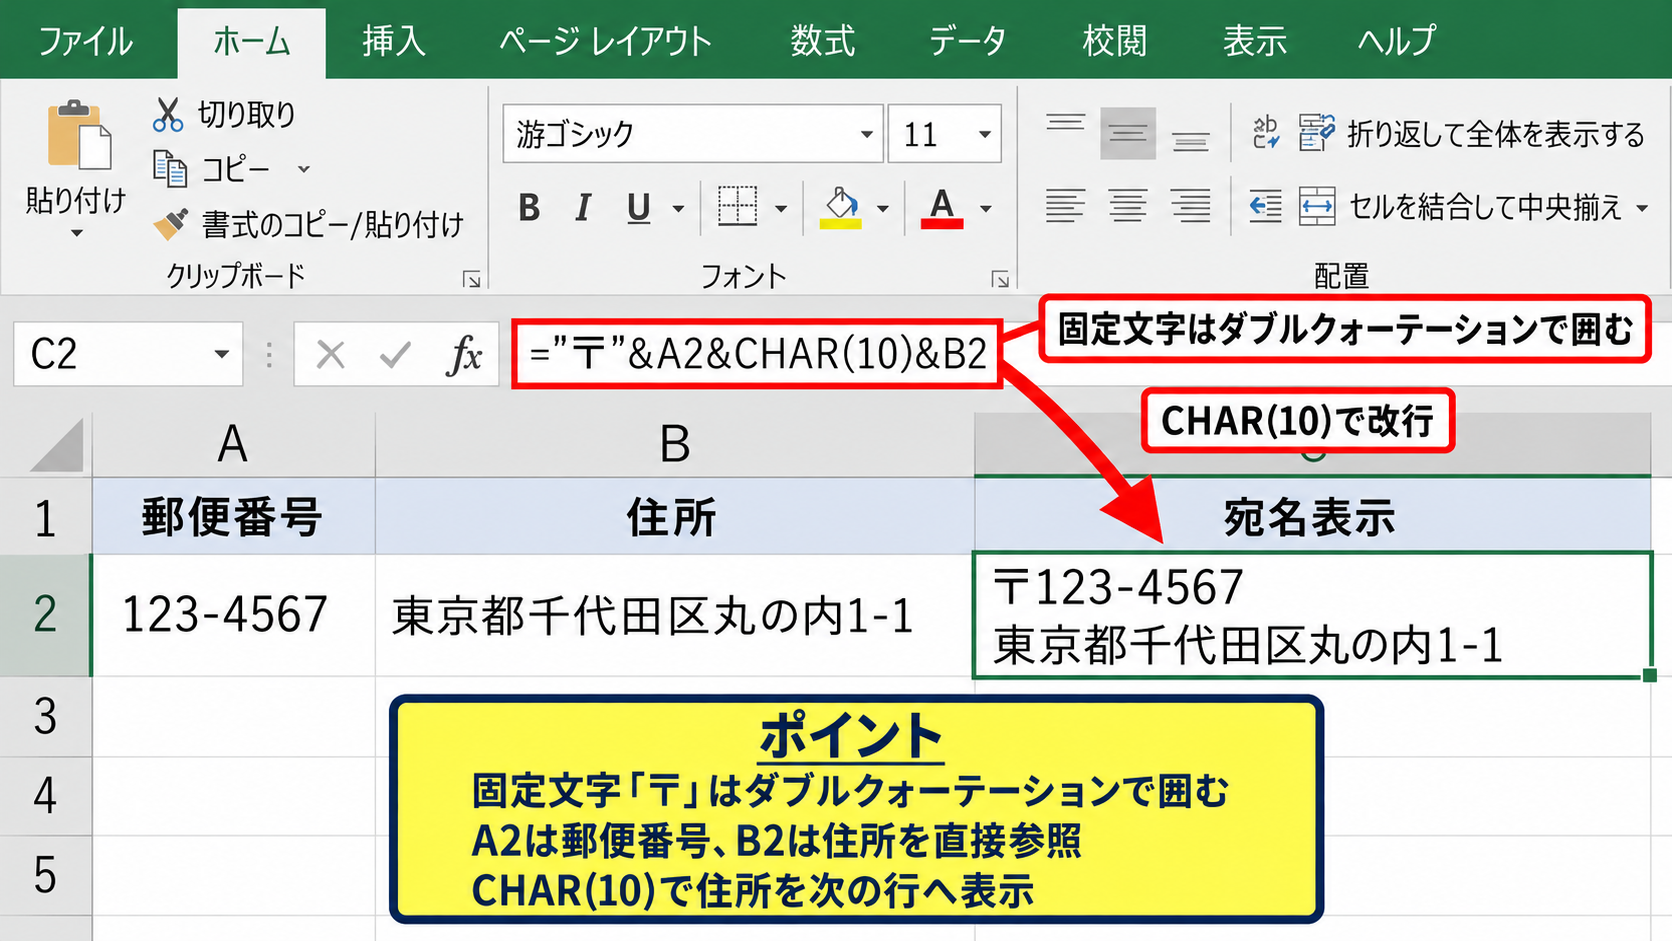1672x941 pixels.
Task: Expand the paste options arrow
Action: (x=77, y=234)
